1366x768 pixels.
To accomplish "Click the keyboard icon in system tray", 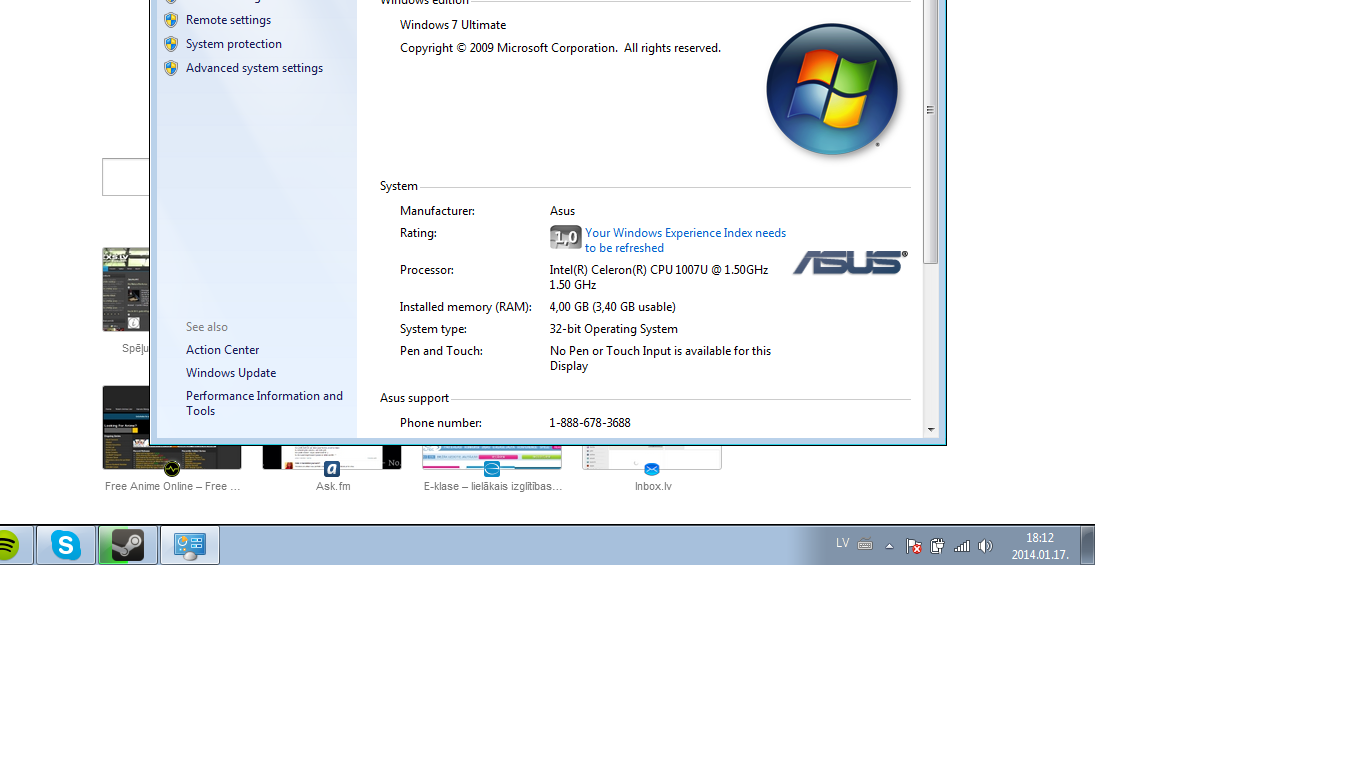I will point(865,545).
